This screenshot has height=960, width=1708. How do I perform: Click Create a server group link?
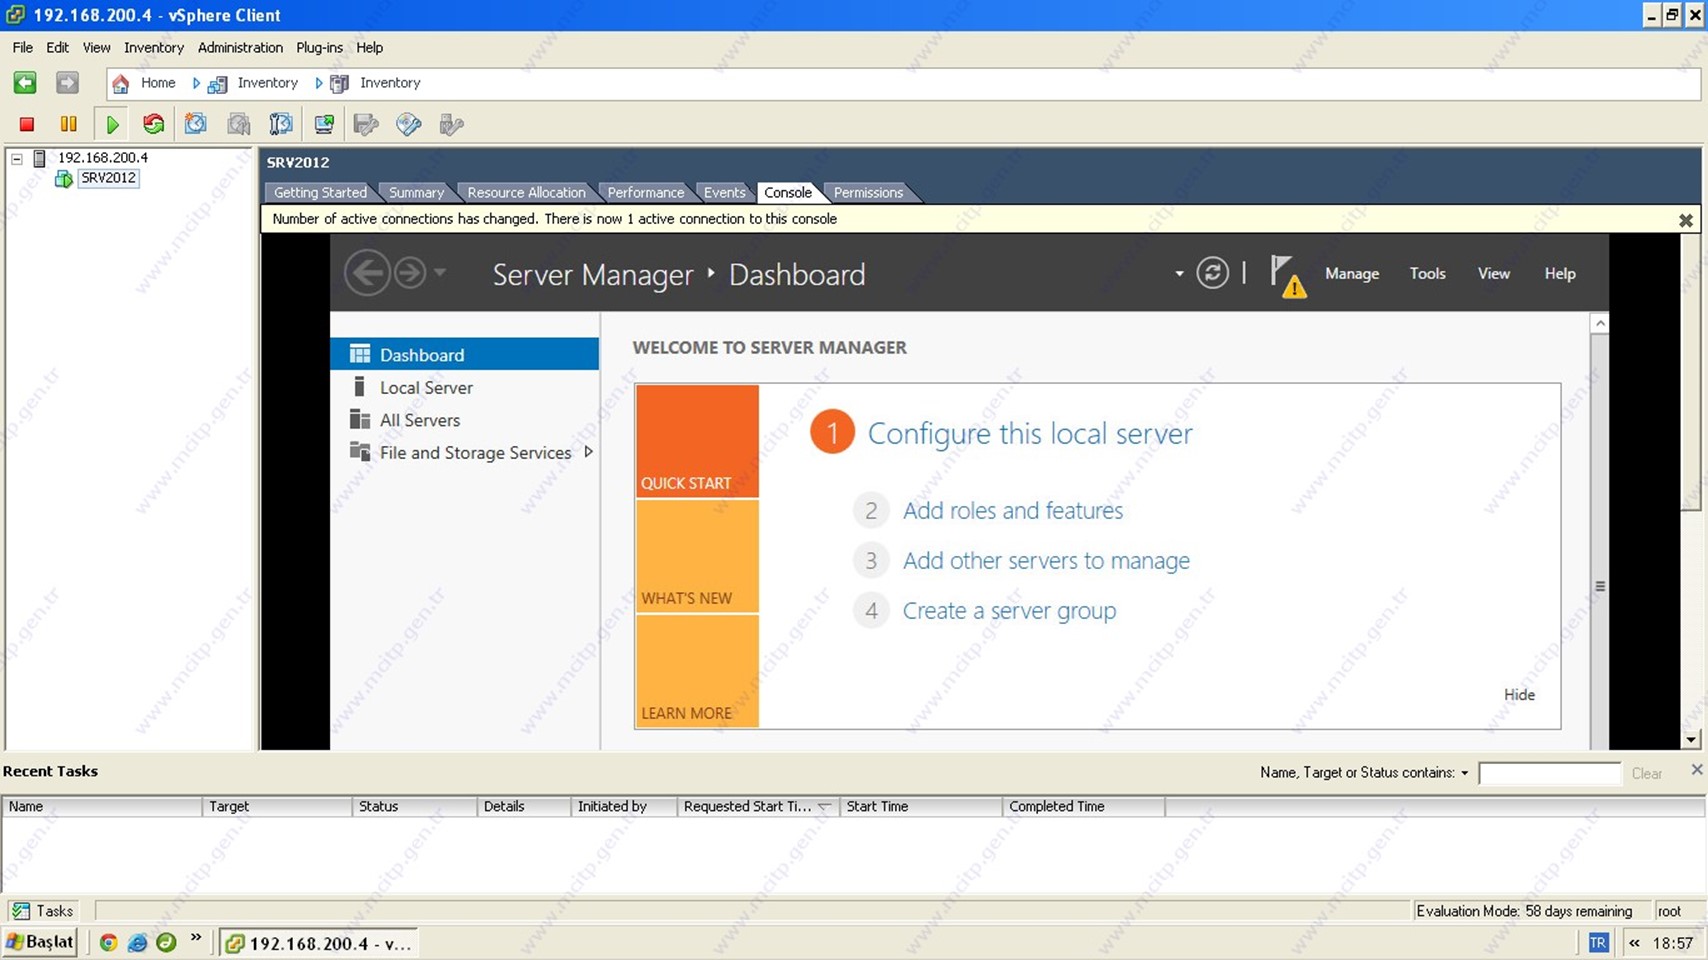[1009, 610]
